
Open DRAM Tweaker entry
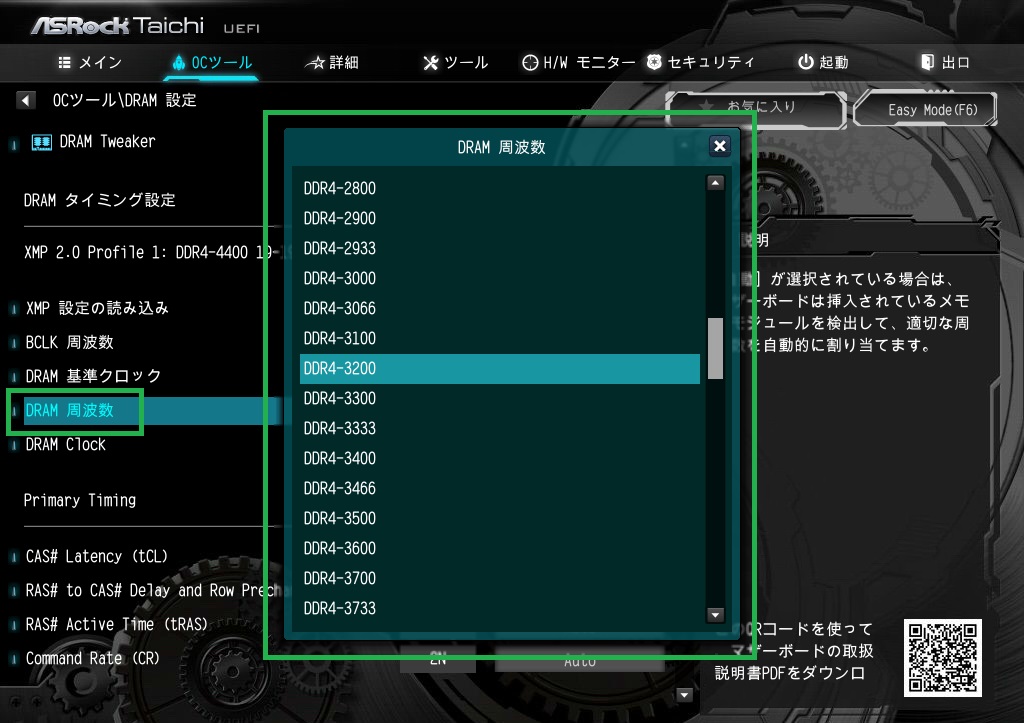[x=107, y=142]
